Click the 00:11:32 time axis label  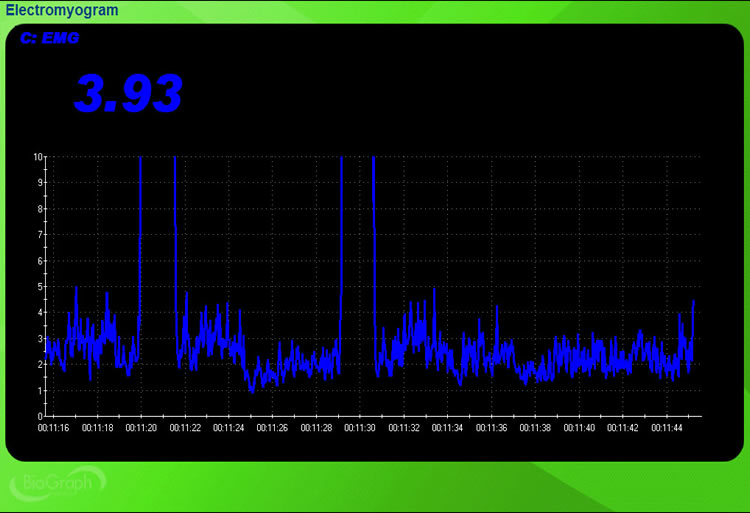click(x=404, y=428)
